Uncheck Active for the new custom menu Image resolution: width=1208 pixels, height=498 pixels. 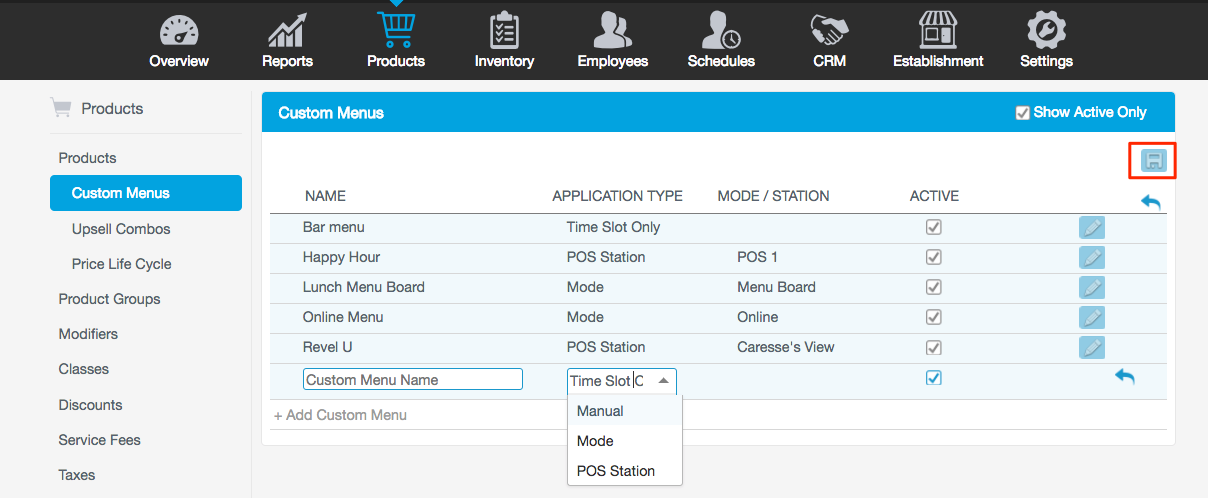click(x=933, y=378)
